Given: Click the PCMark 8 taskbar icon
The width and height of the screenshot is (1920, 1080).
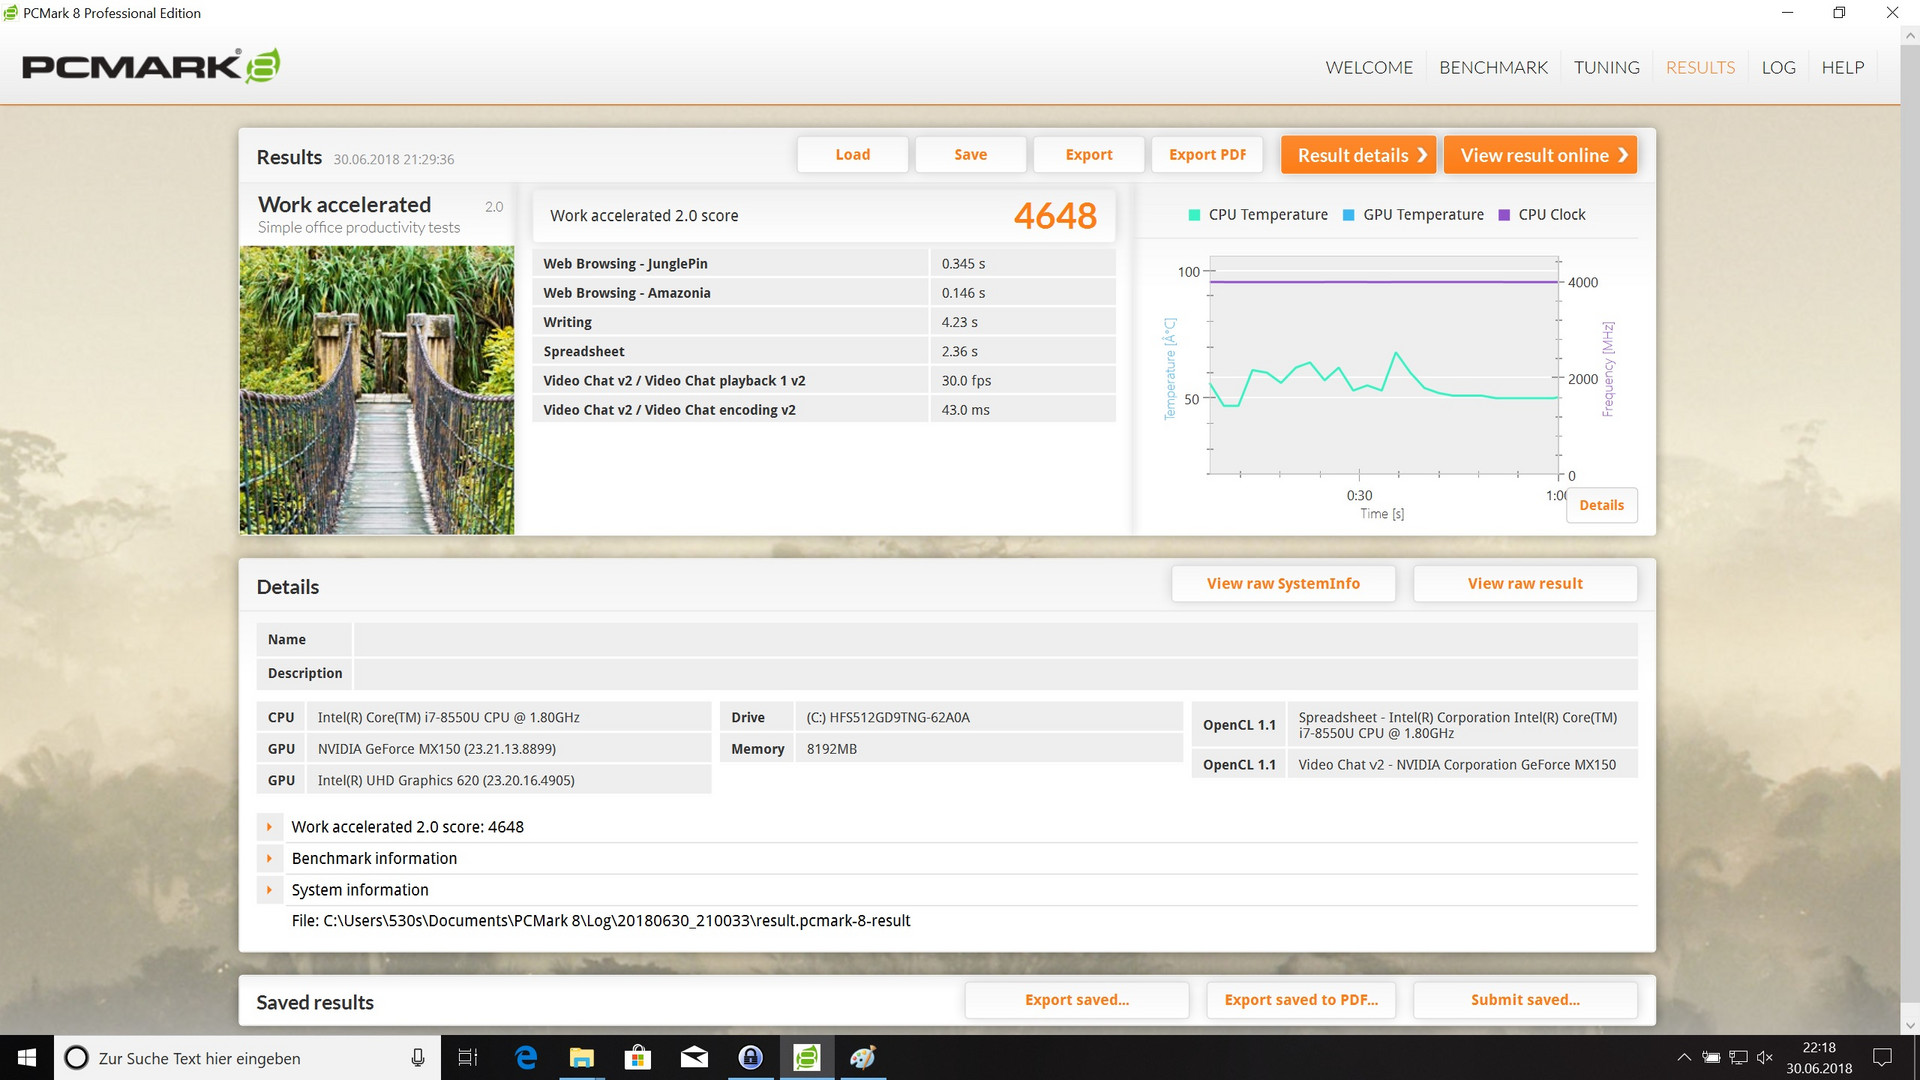Looking at the screenshot, I should click(x=806, y=1057).
